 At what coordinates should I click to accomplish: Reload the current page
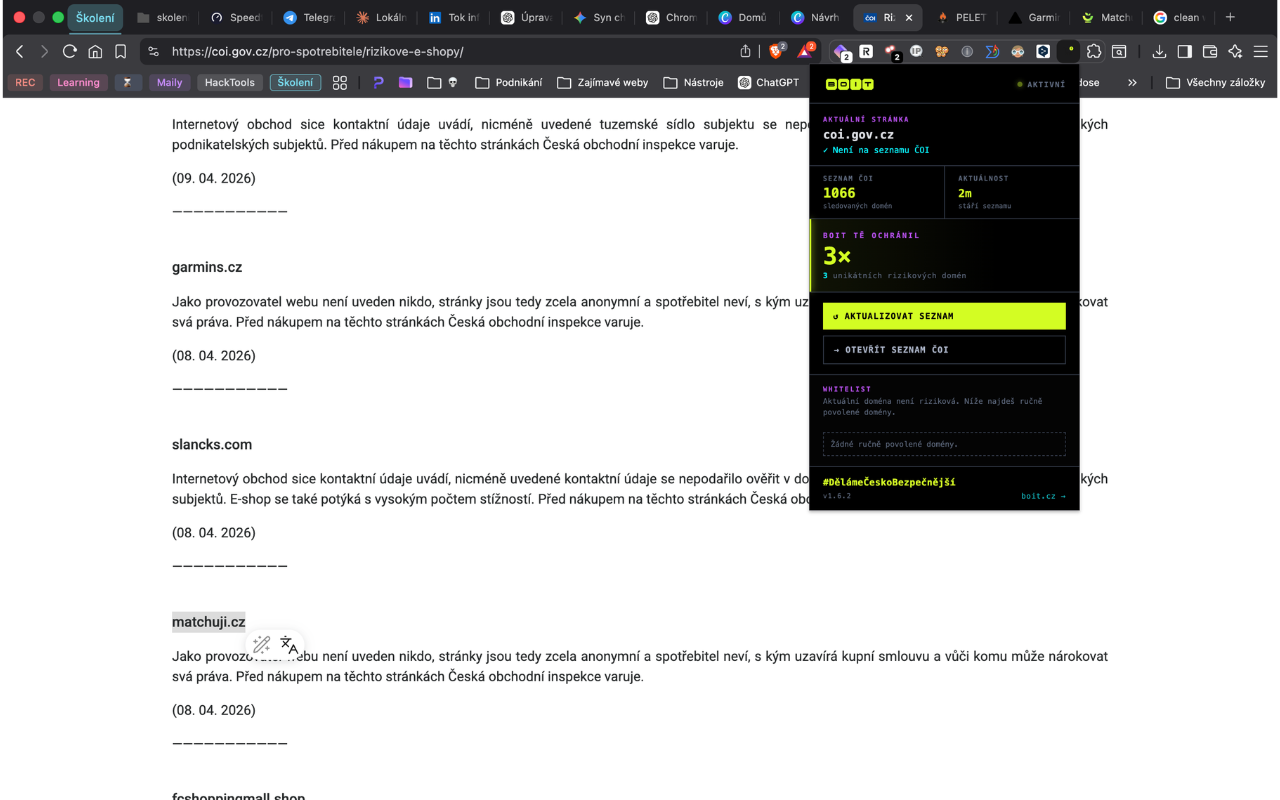(69, 51)
